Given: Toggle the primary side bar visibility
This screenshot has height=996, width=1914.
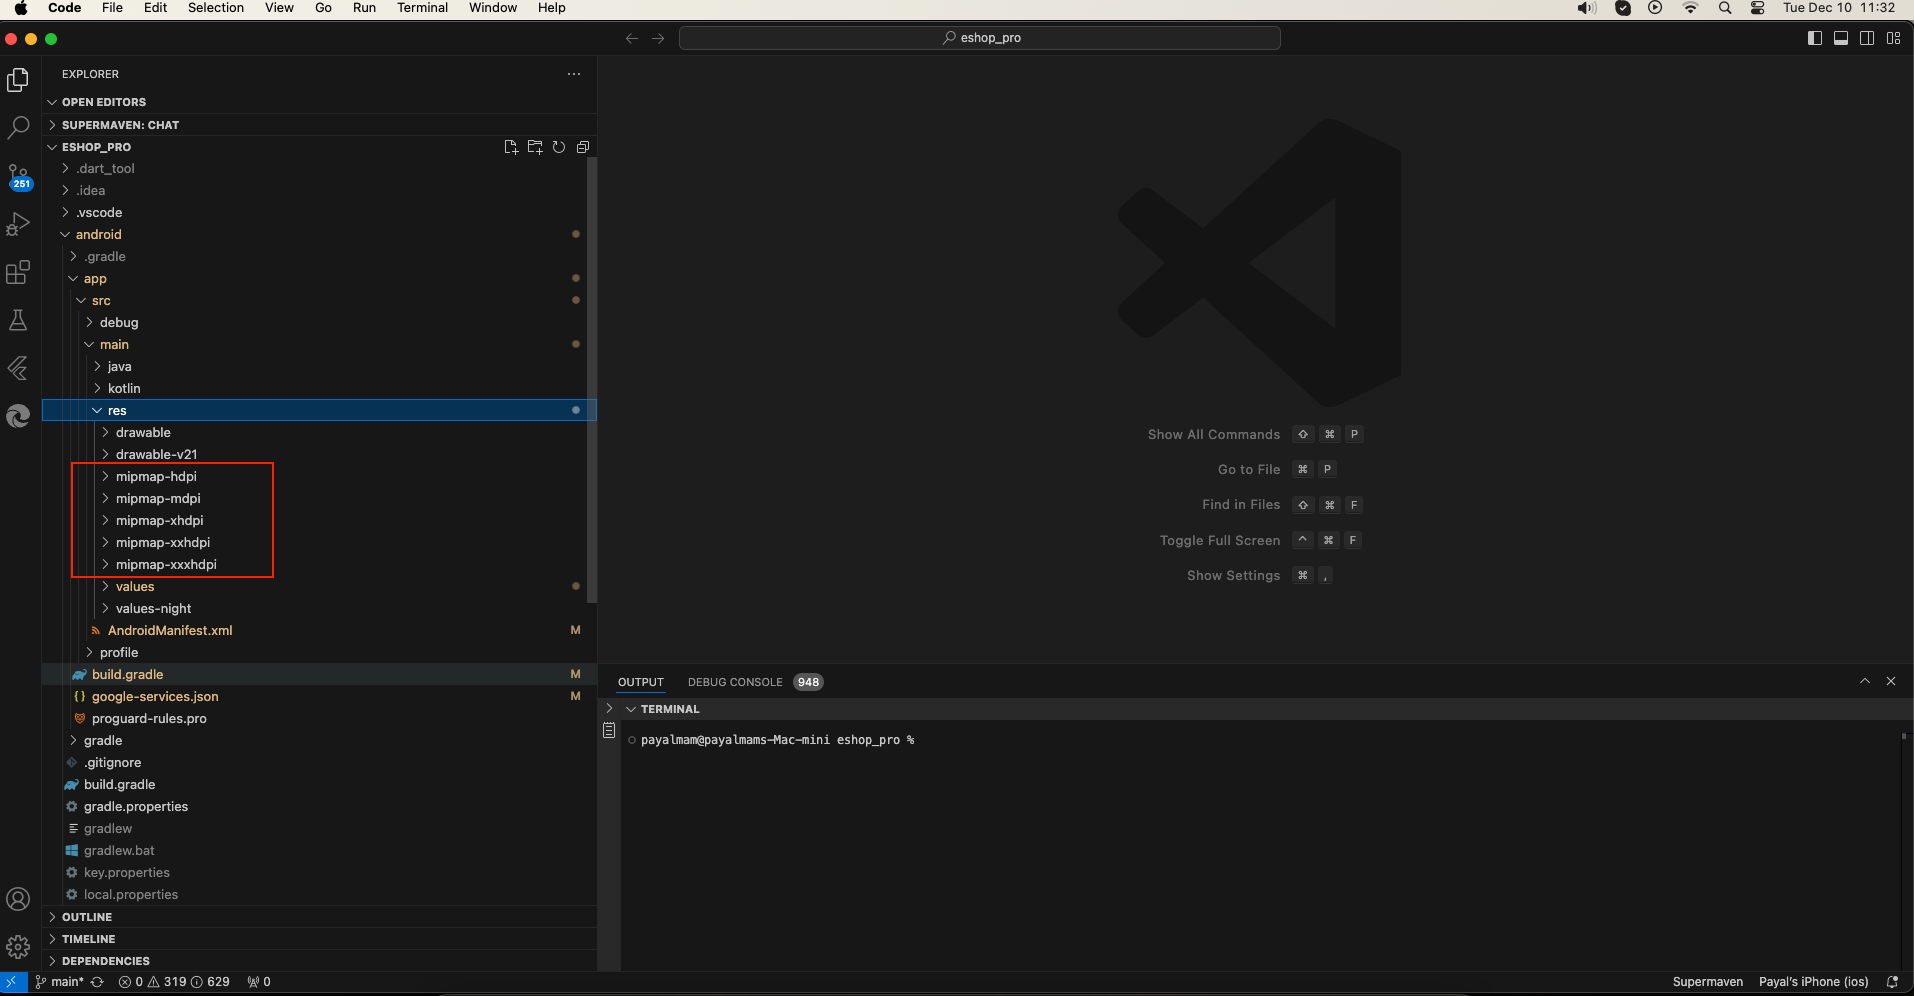Looking at the screenshot, I should click(x=1815, y=38).
